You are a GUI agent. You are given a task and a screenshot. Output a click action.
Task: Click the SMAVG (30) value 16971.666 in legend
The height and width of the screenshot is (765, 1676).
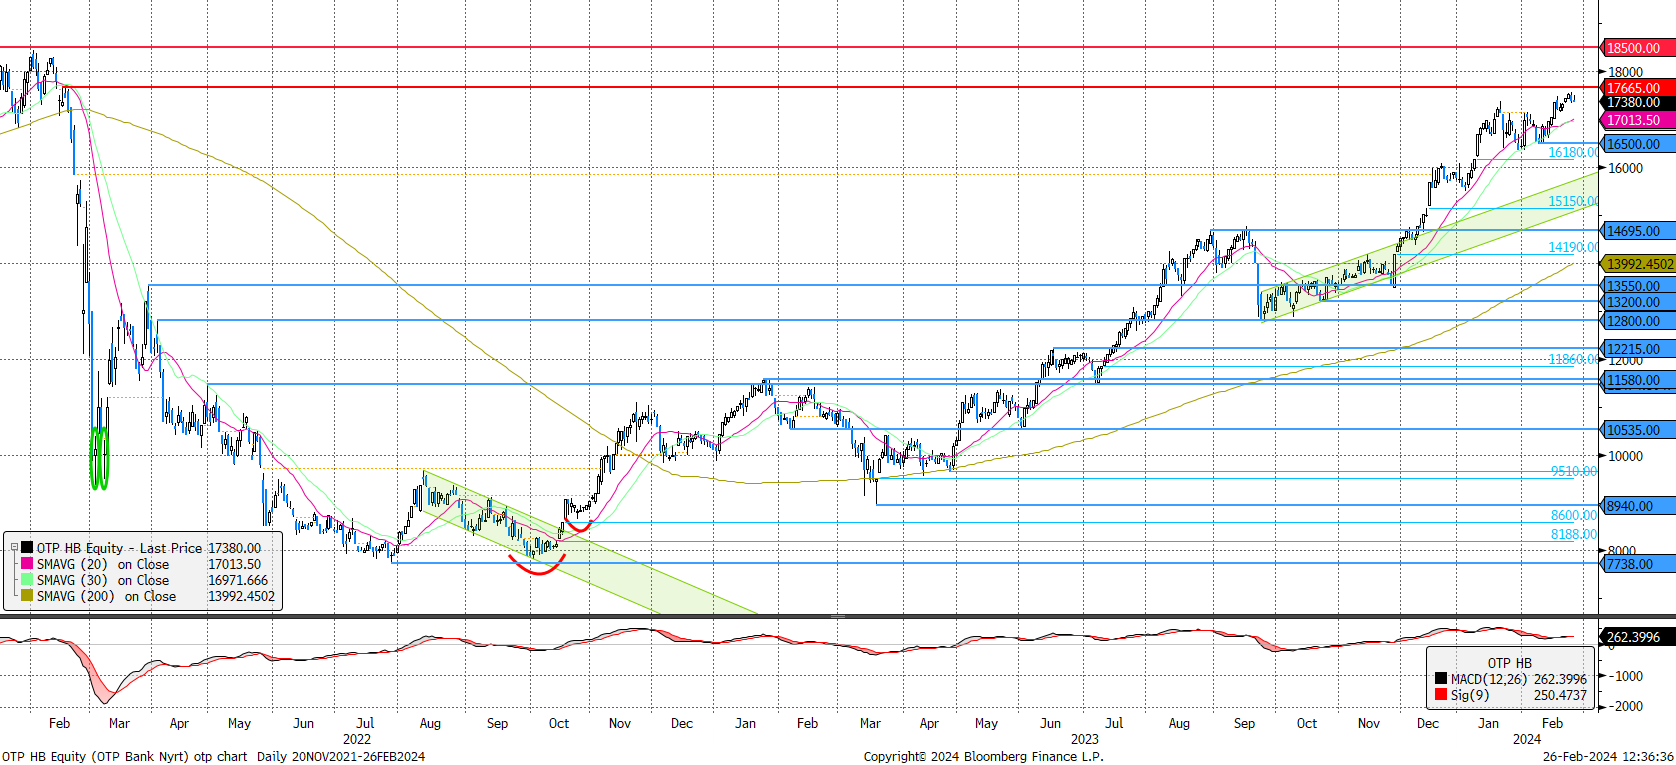click(238, 580)
